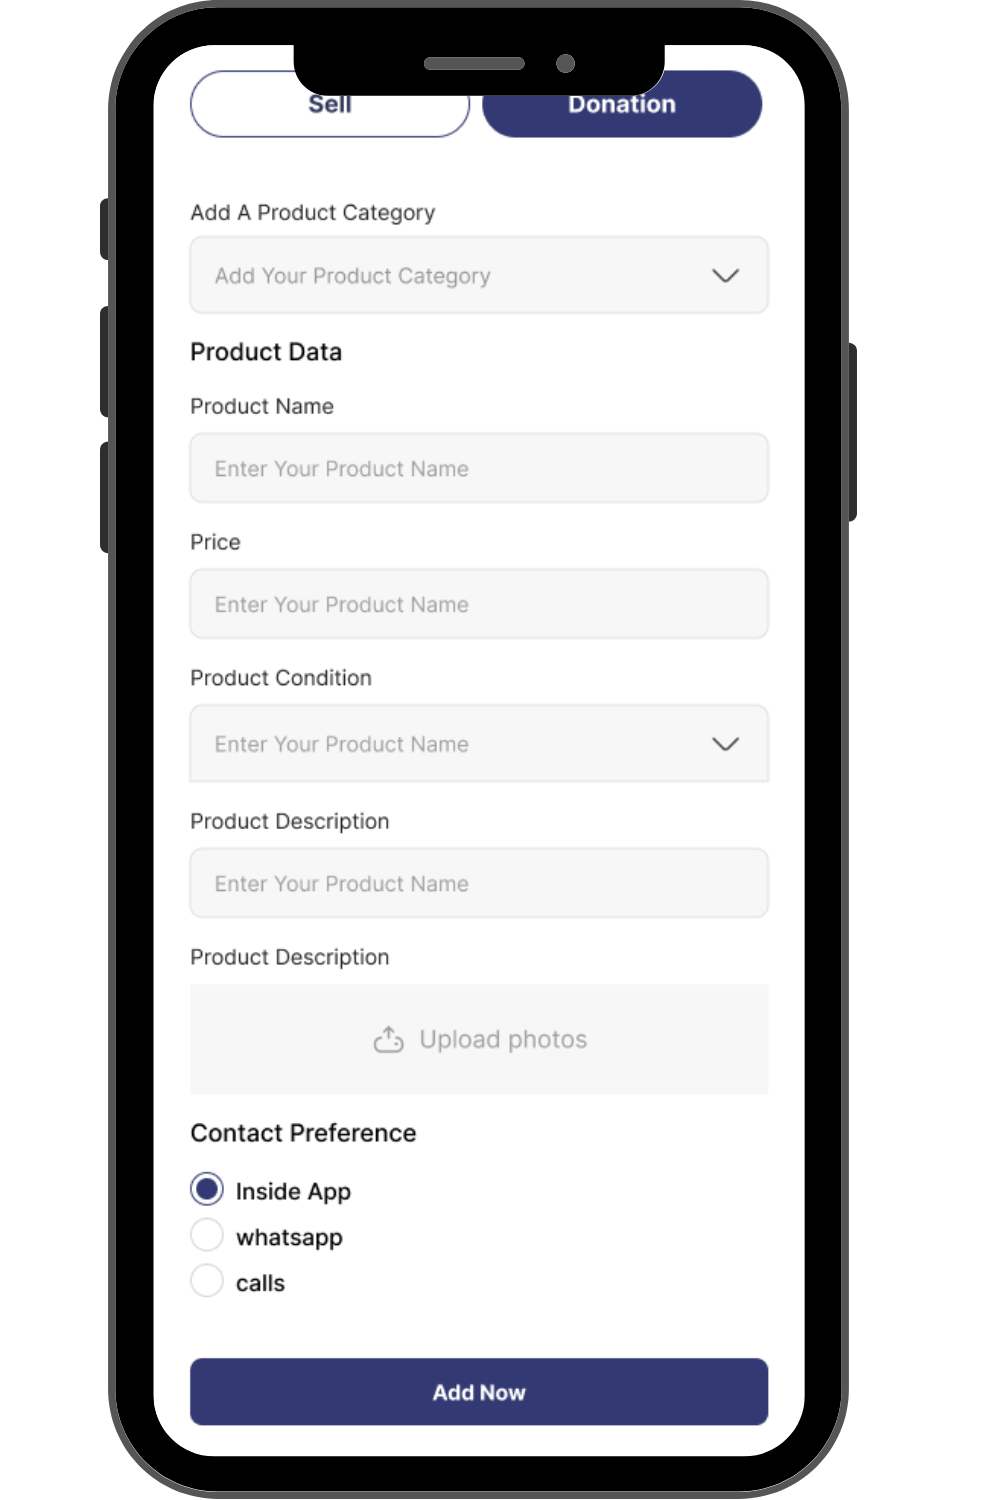Expand the Product Category chevron arrow
The height and width of the screenshot is (1500, 1000).
(725, 276)
